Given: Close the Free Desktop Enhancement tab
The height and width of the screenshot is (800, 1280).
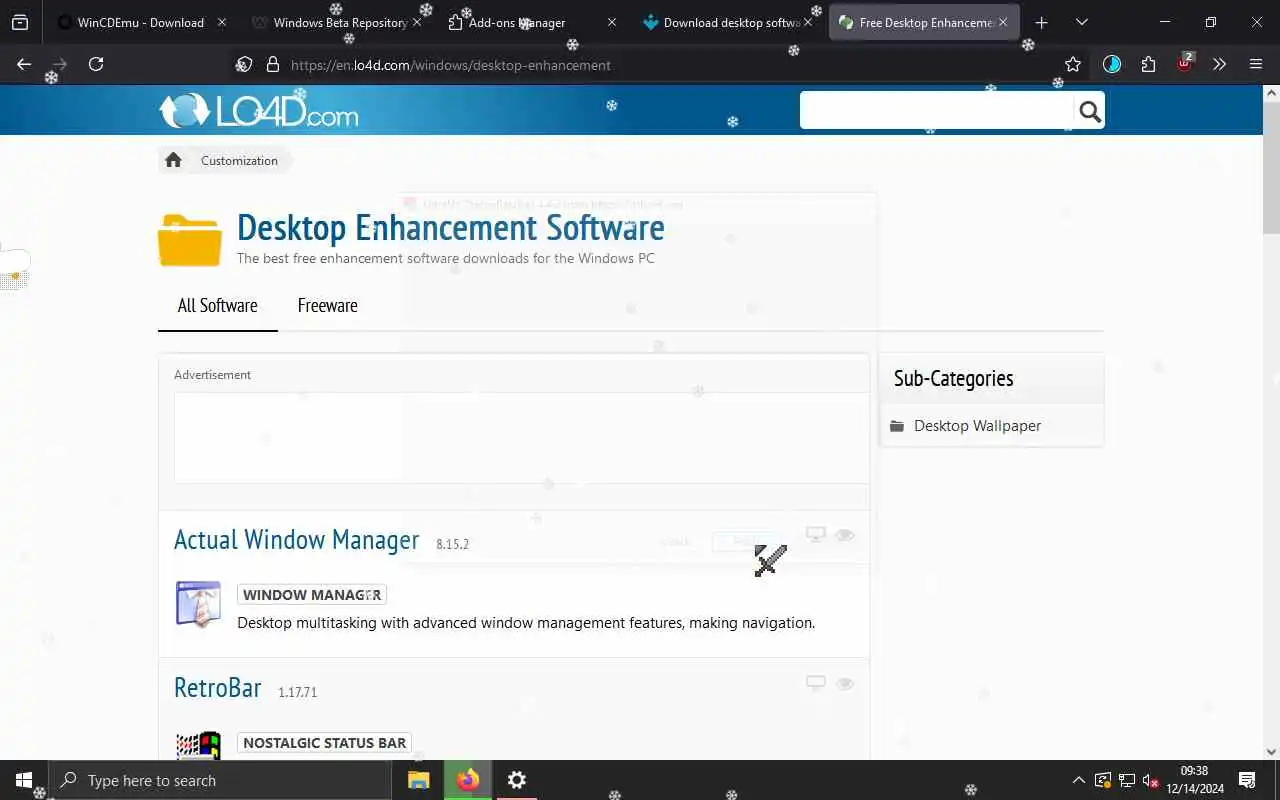Looking at the screenshot, I should [x=1003, y=22].
